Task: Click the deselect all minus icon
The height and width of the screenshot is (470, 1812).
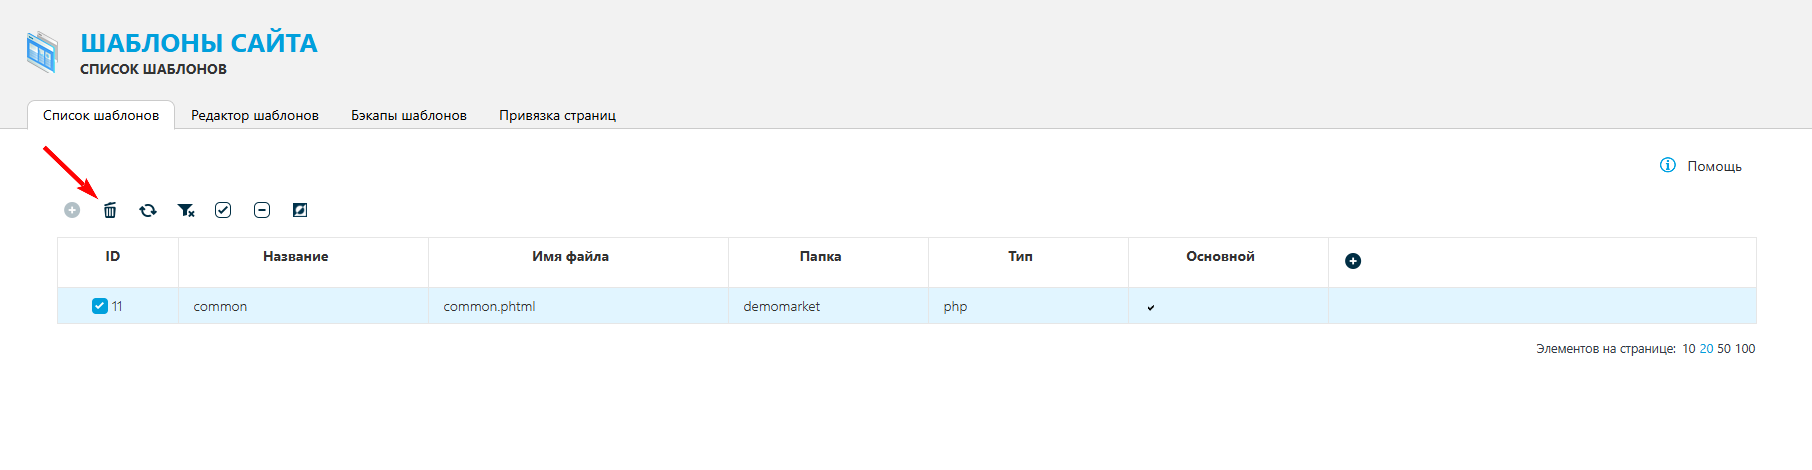Action: pyautogui.click(x=262, y=210)
